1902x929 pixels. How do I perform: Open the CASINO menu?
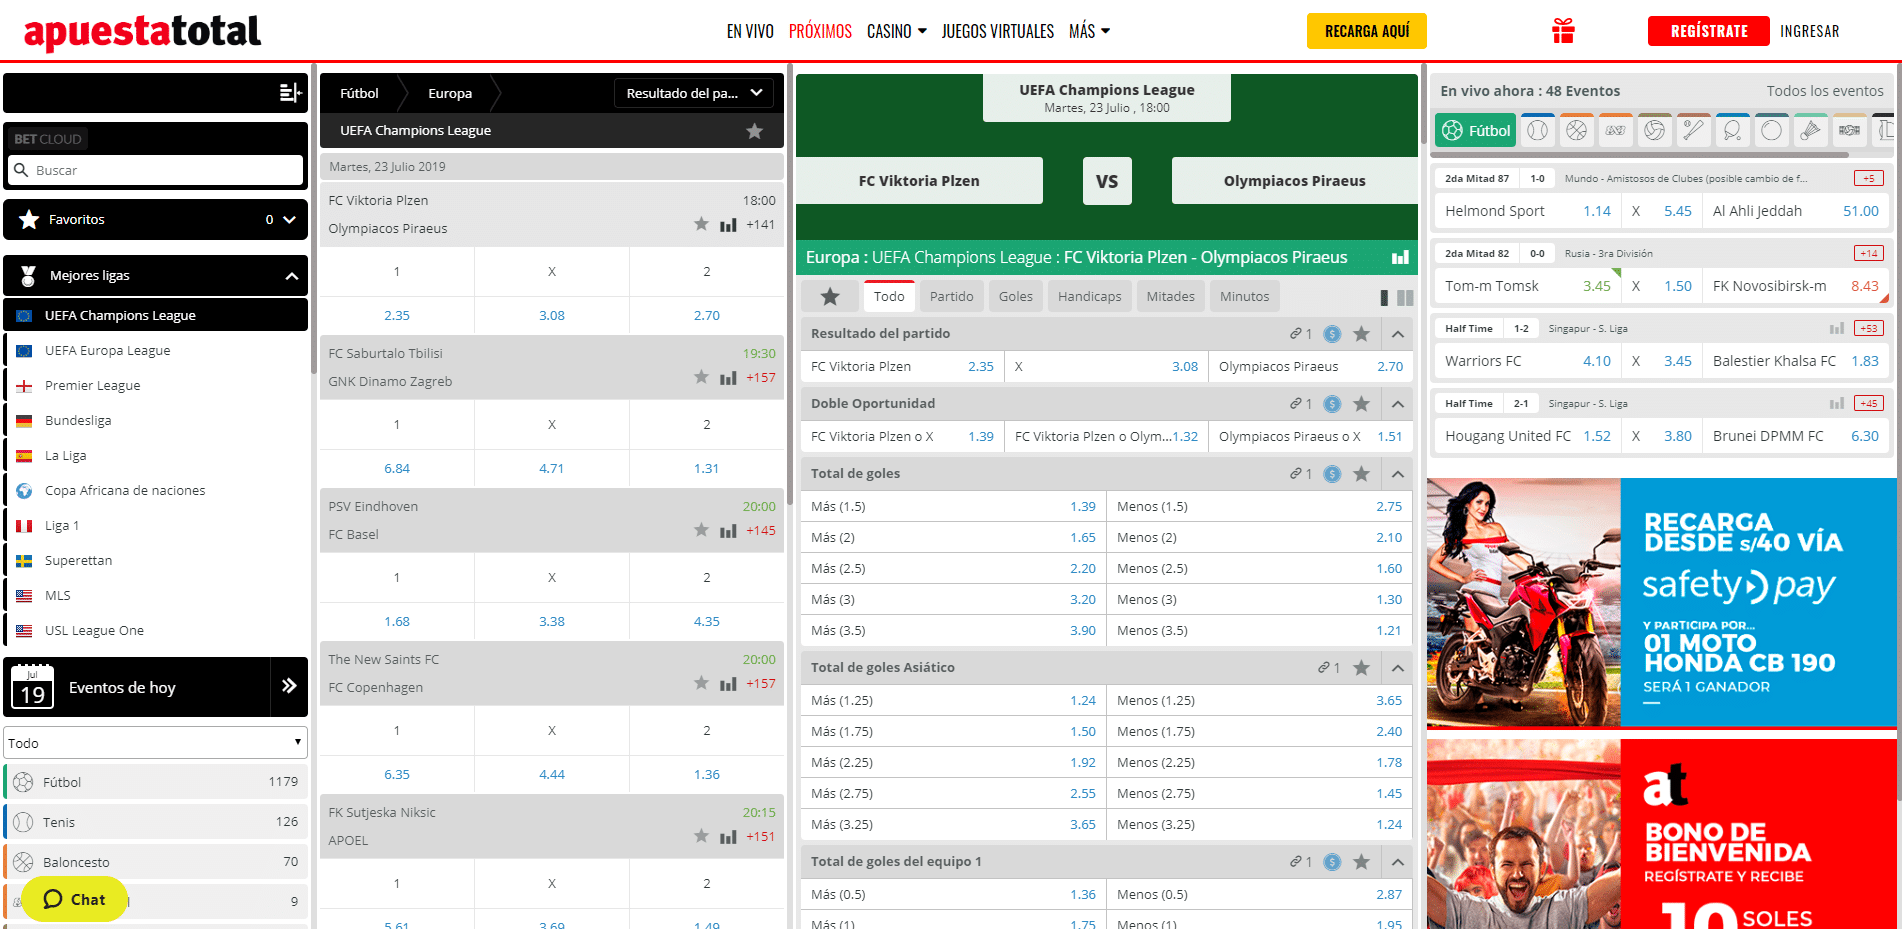click(x=896, y=32)
